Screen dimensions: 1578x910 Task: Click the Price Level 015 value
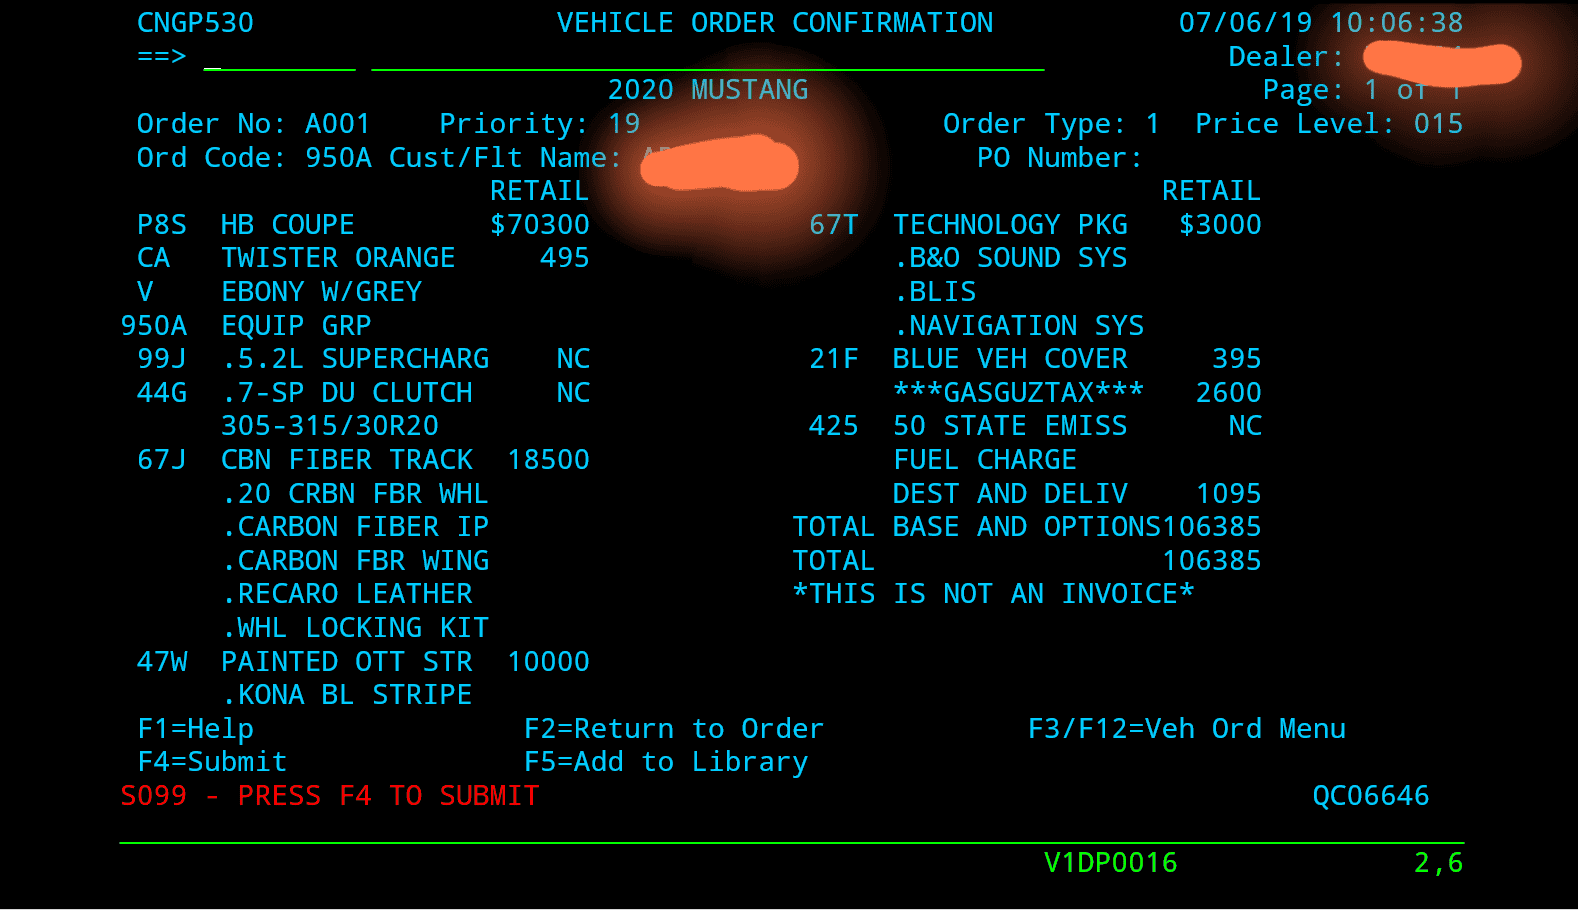click(x=1438, y=124)
